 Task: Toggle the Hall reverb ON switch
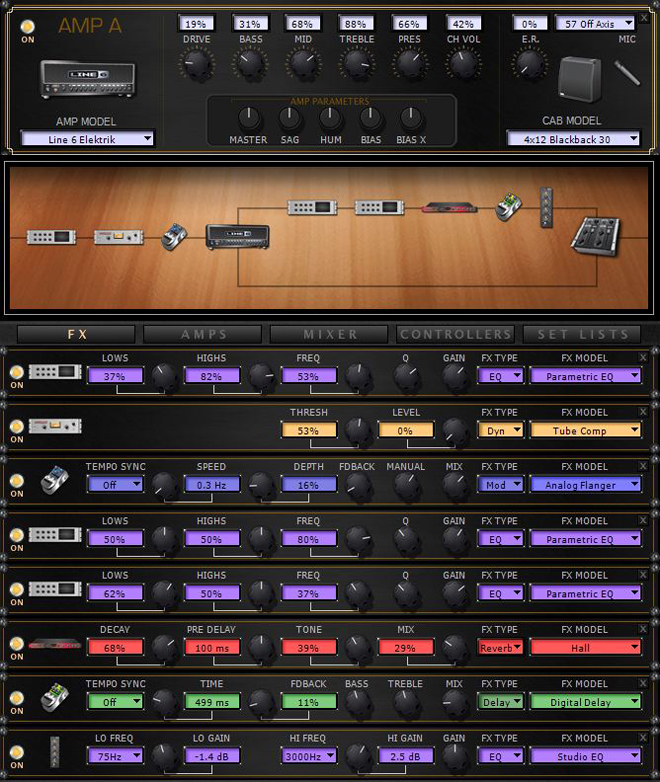16,644
